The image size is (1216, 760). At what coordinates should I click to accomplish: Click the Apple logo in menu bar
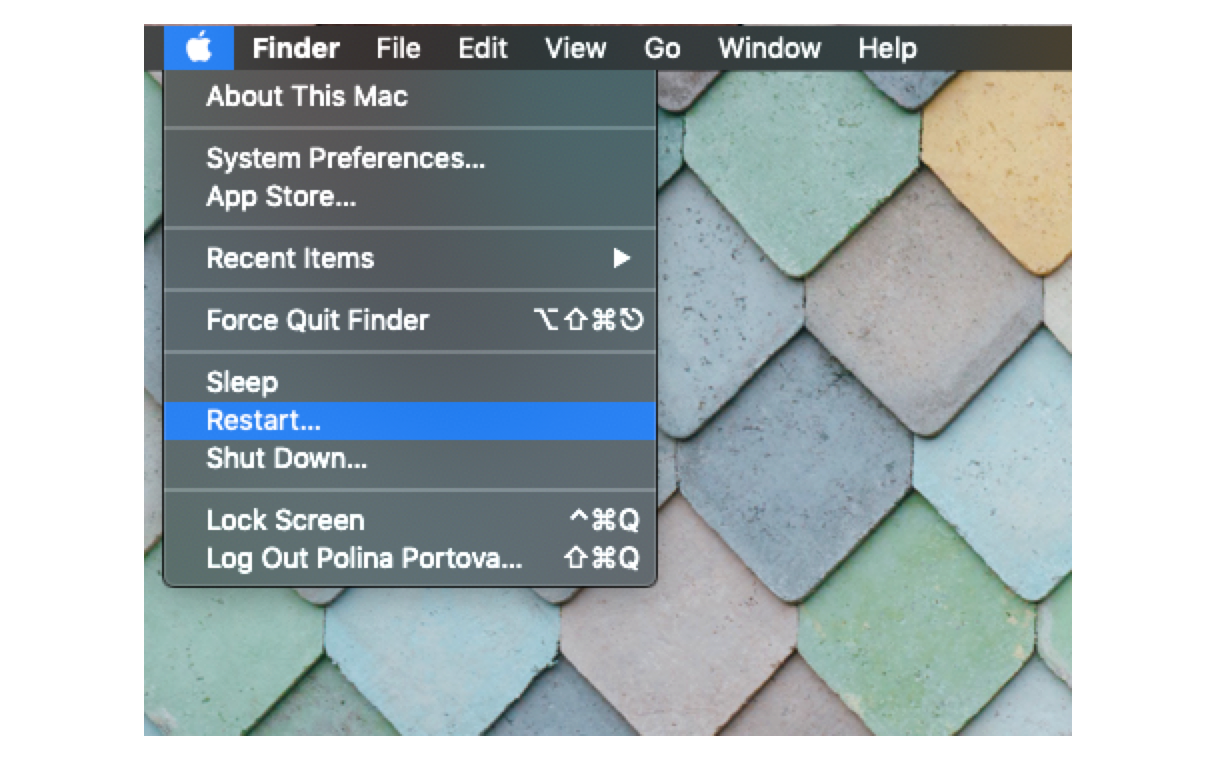pos(198,47)
